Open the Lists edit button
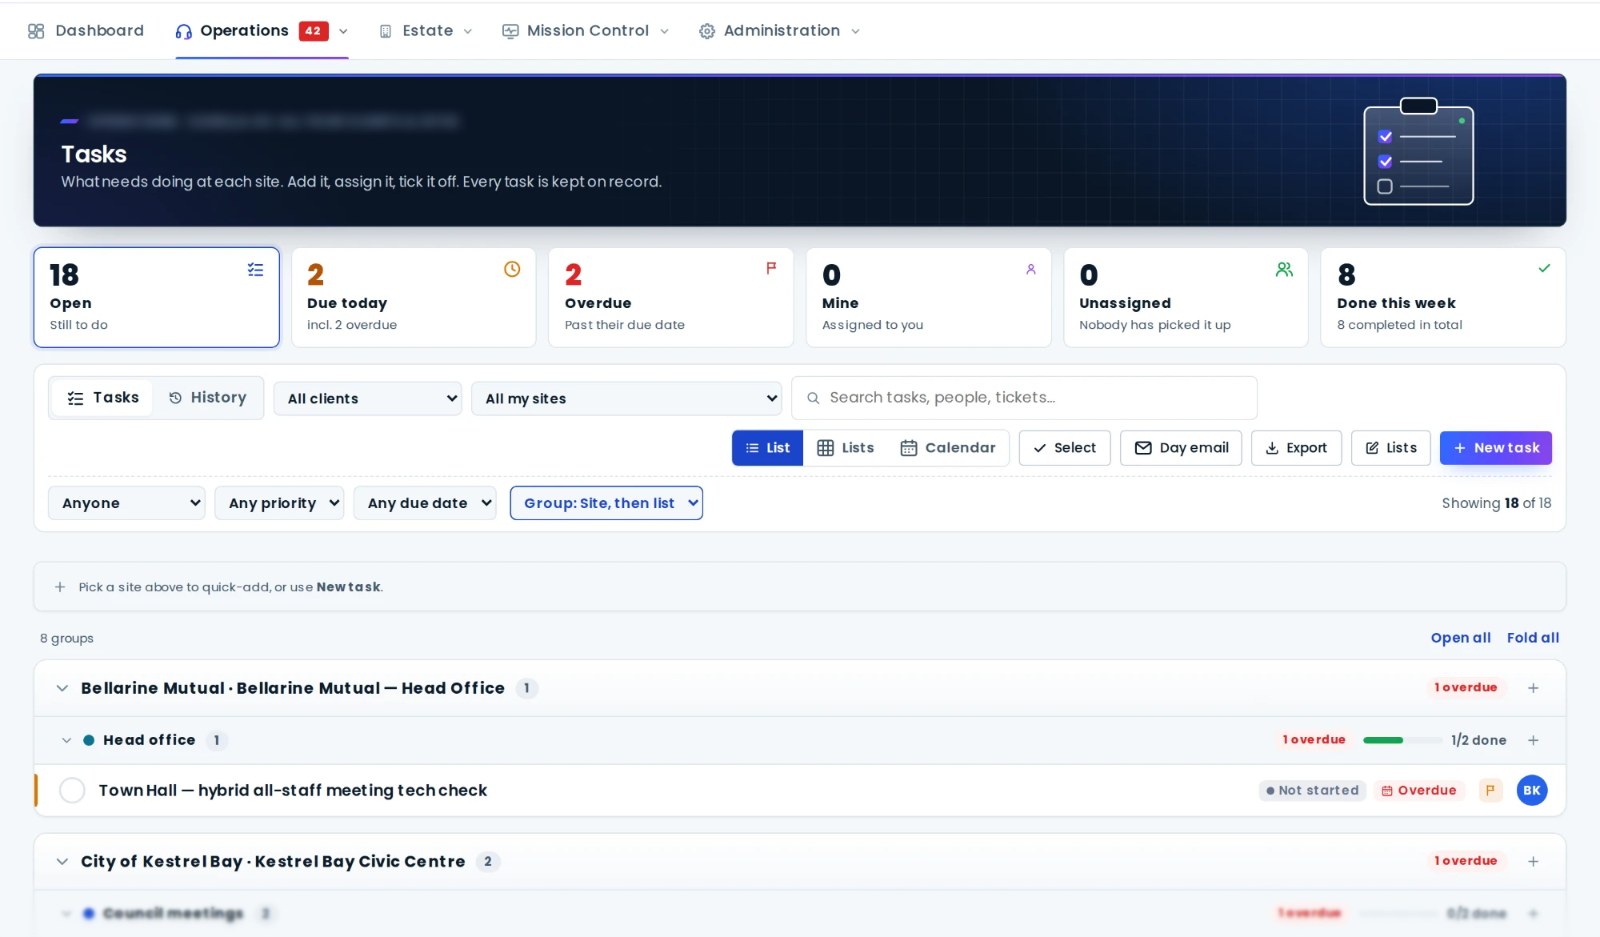1600x937 pixels. 1391,448
